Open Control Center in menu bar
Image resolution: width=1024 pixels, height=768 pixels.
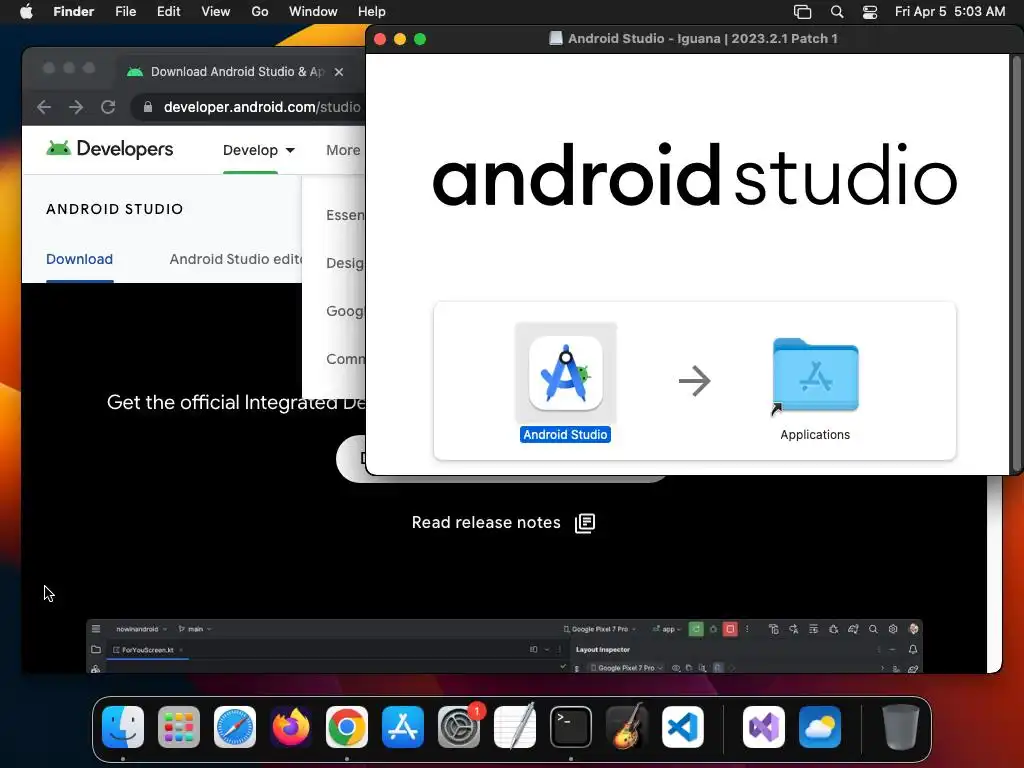pyautogui.click(x=870, y=12)
